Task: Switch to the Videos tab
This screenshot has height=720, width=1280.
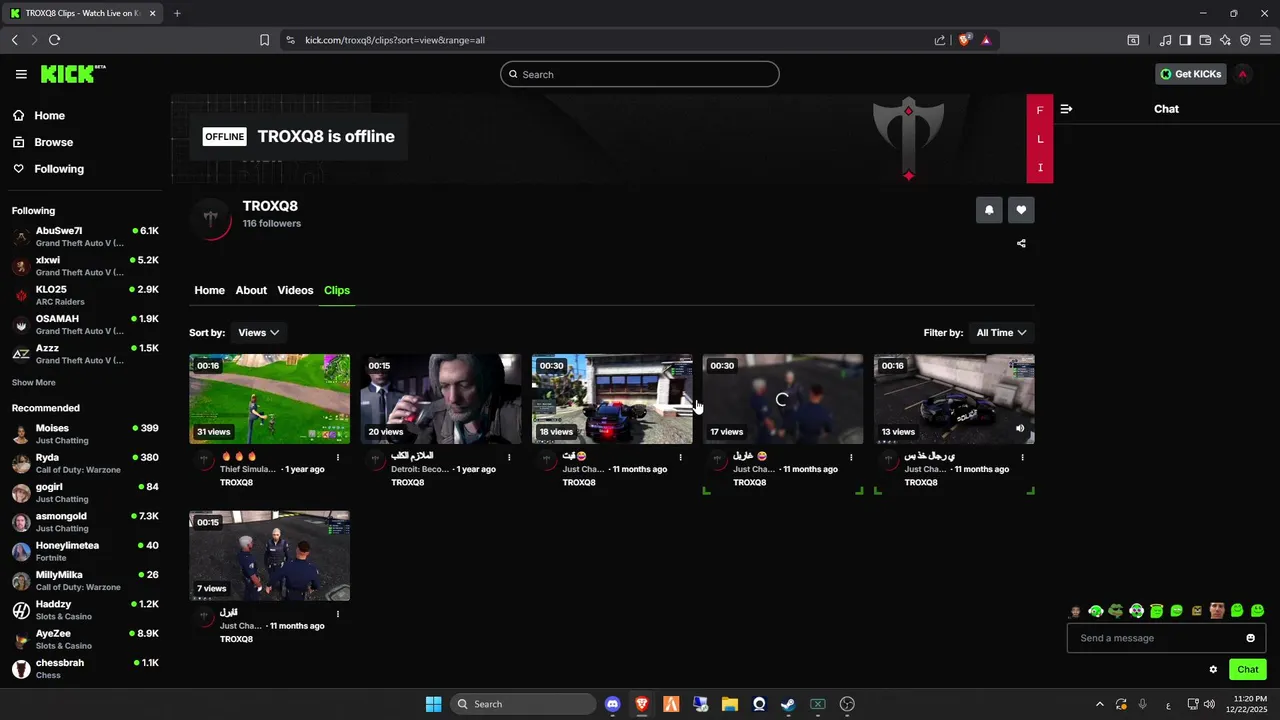Action: pyautogui.click(x=295, y=290)
